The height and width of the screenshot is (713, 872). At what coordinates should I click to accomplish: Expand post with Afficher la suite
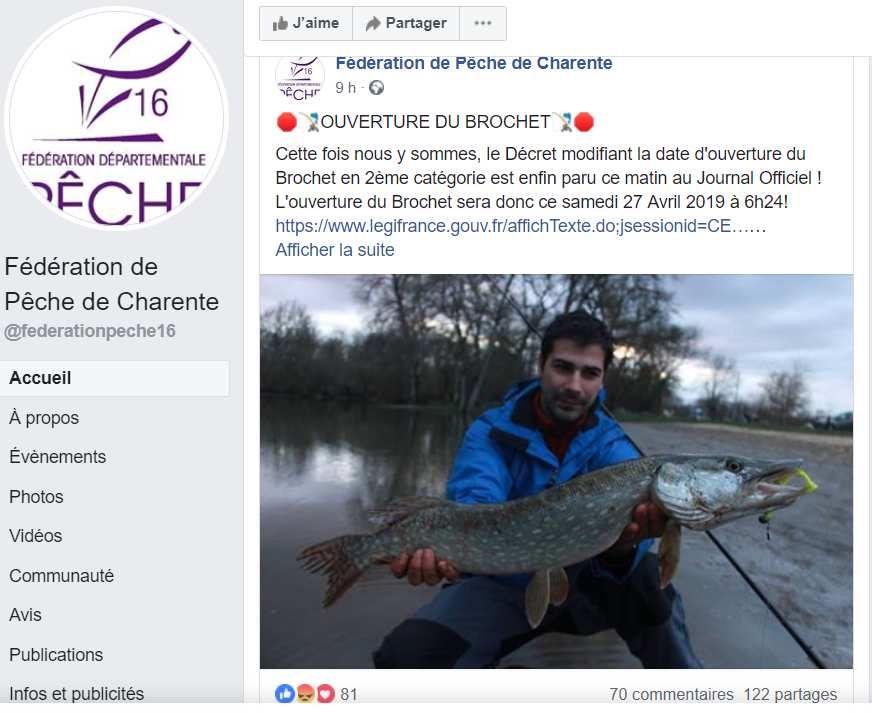[x=335, y=250]
